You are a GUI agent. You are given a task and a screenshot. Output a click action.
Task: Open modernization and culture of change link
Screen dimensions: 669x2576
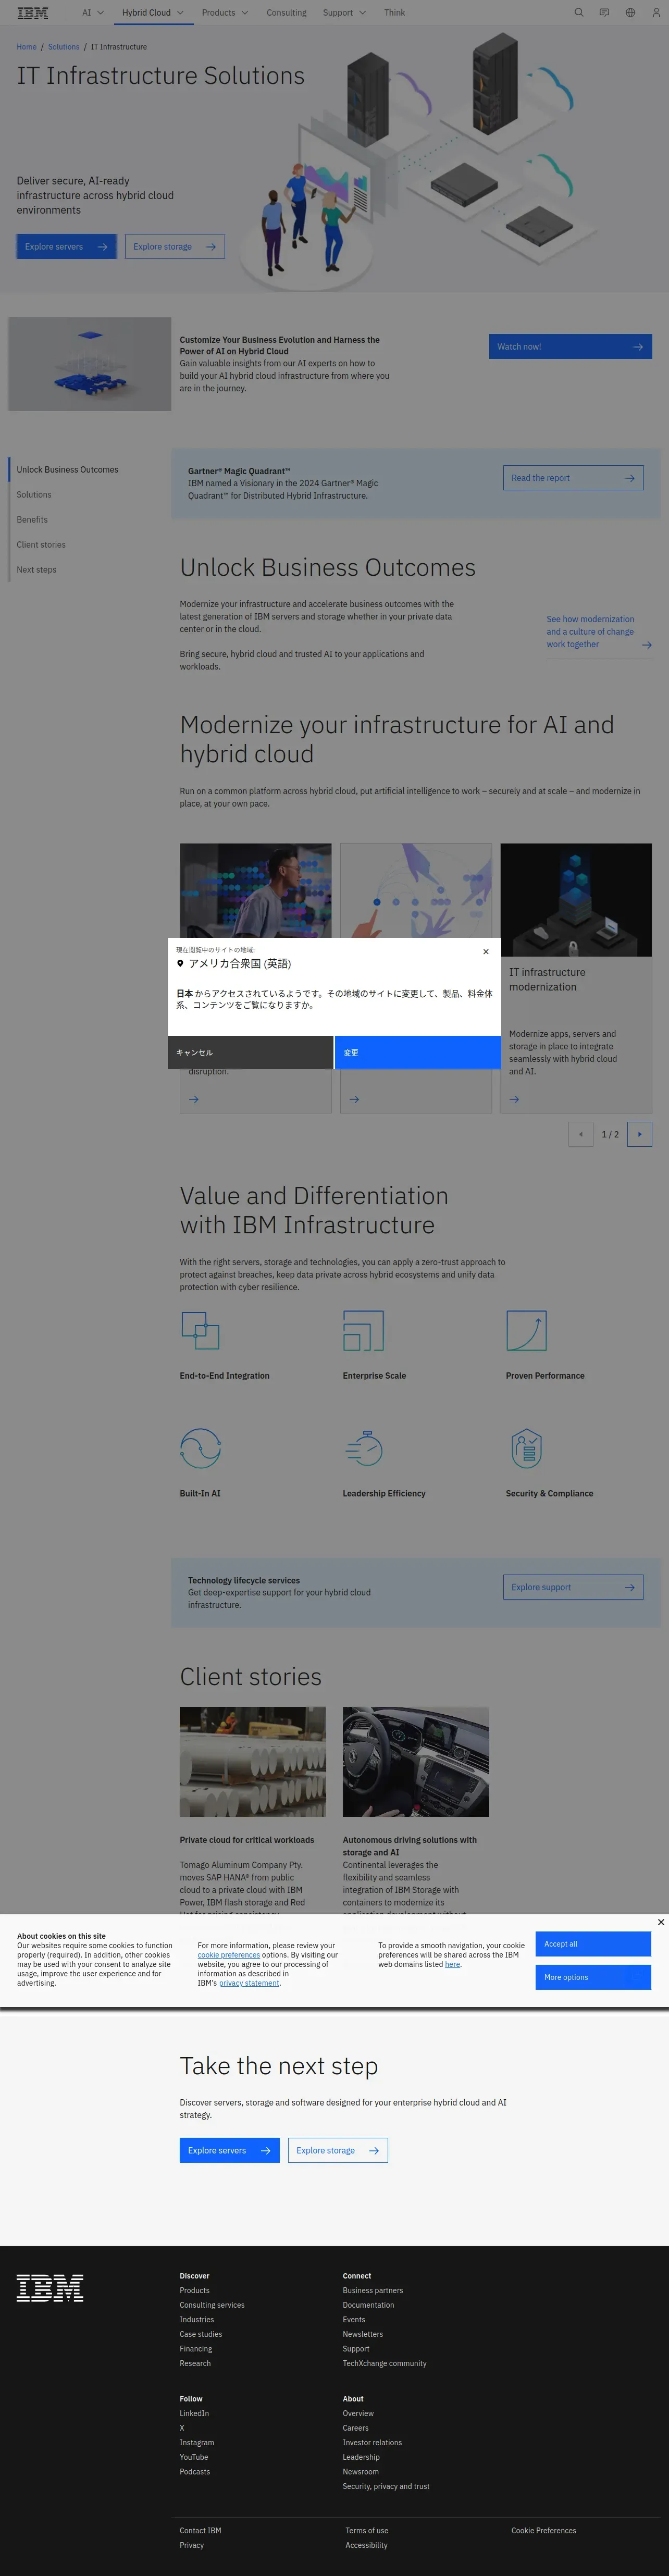(598, 632)
